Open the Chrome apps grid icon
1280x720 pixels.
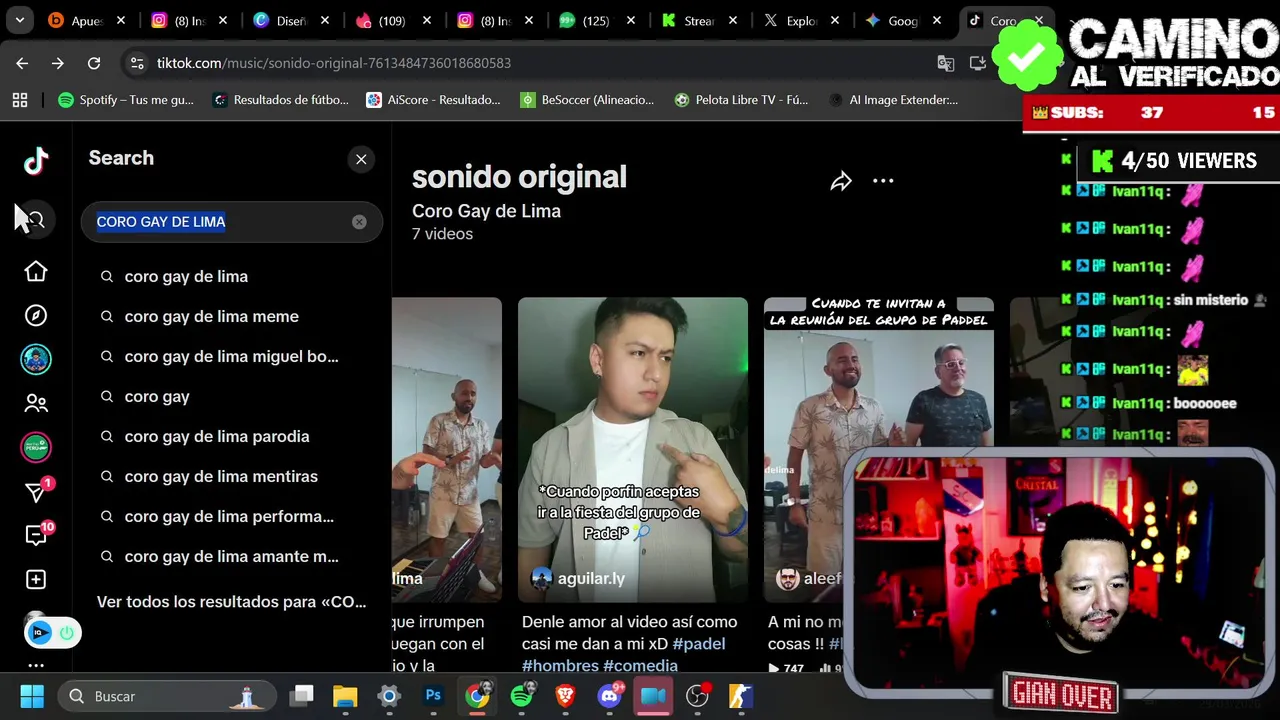point(20,100)
